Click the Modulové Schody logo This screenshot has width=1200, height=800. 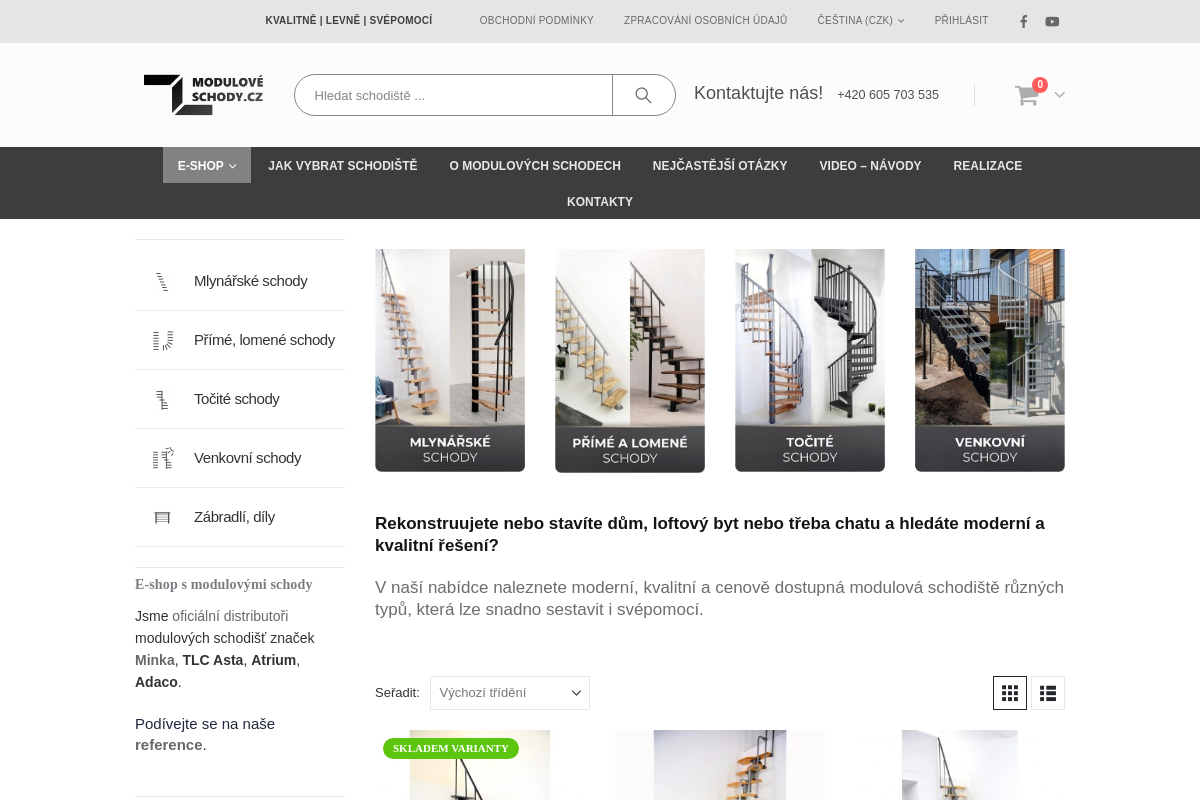[x=204, y=94]
